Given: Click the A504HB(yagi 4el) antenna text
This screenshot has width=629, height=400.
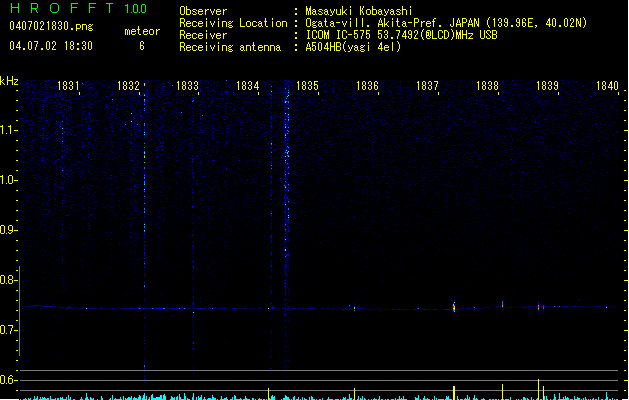Looking at the screenshot, I should [353, 47].
